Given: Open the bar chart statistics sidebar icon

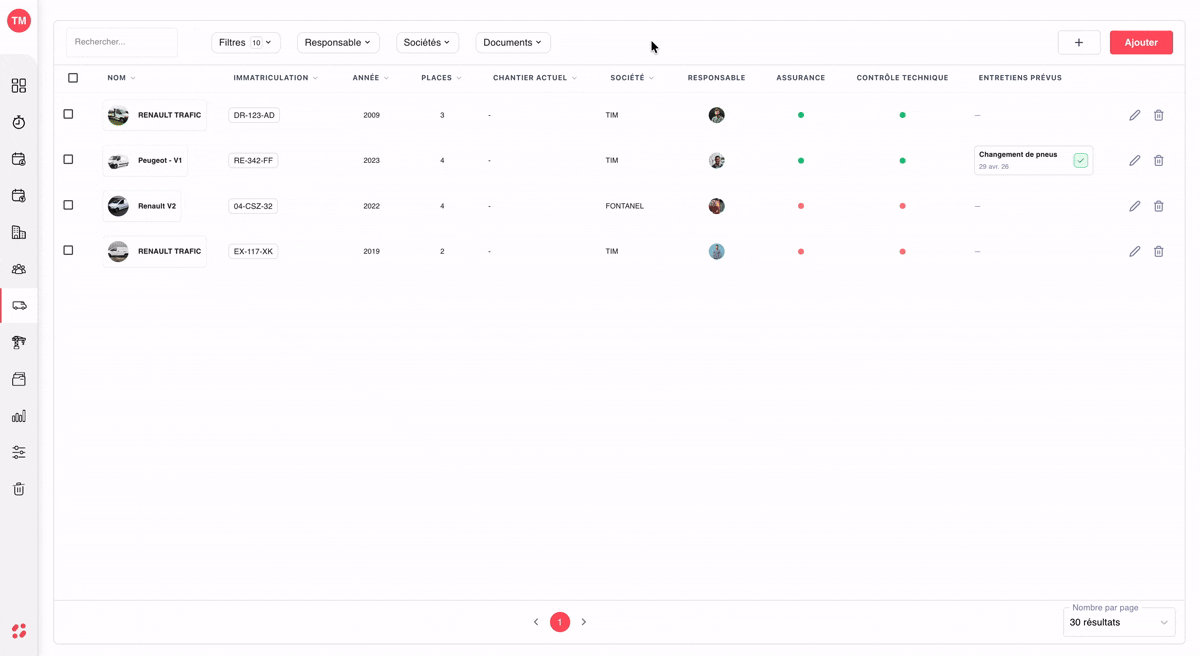Looking at the screenshot, I should click(19, 416).
